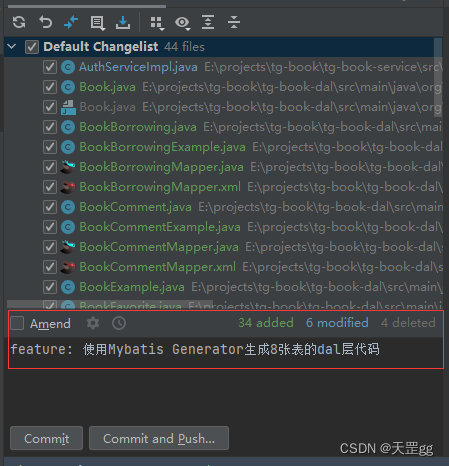This screenshot has width=449, height=466.
Task: Select the BookCommentExample.java file name
Action: tap(160, 227)
